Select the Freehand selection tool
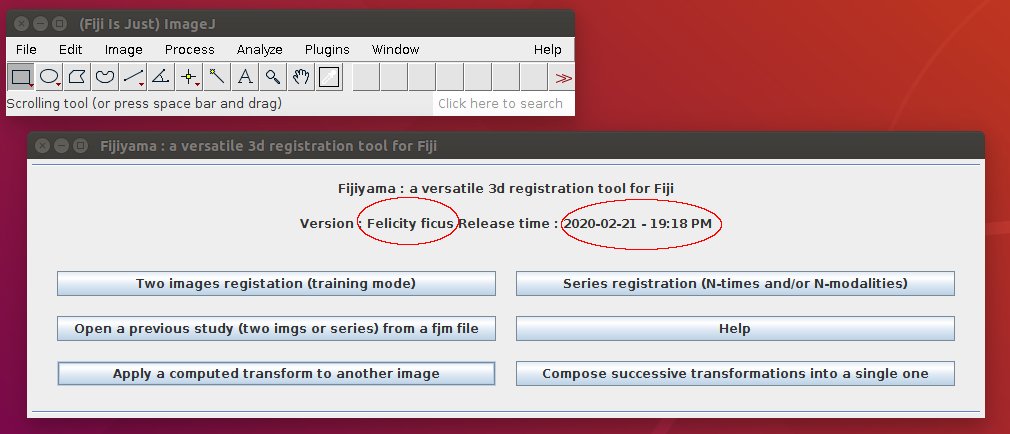 tap(105, 77)
